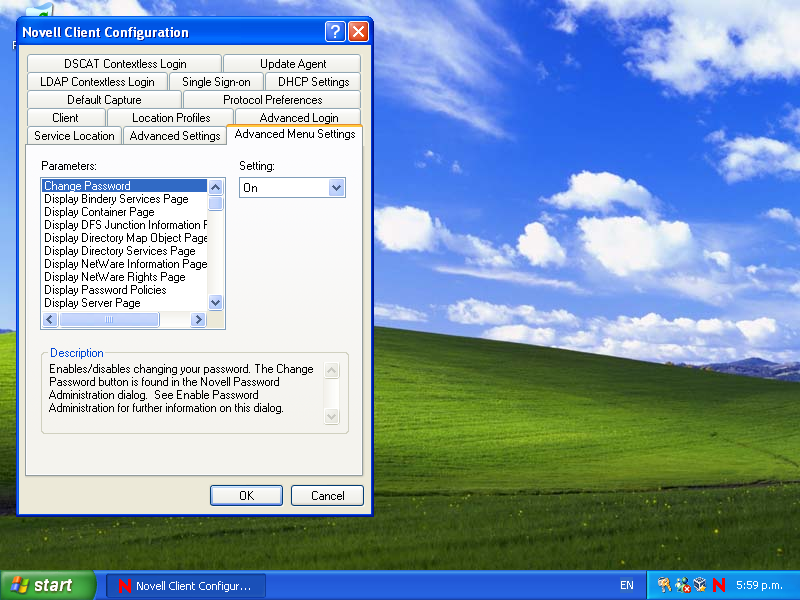
Task: Select Display Password Policies parameter
Action: coord(124,290)
